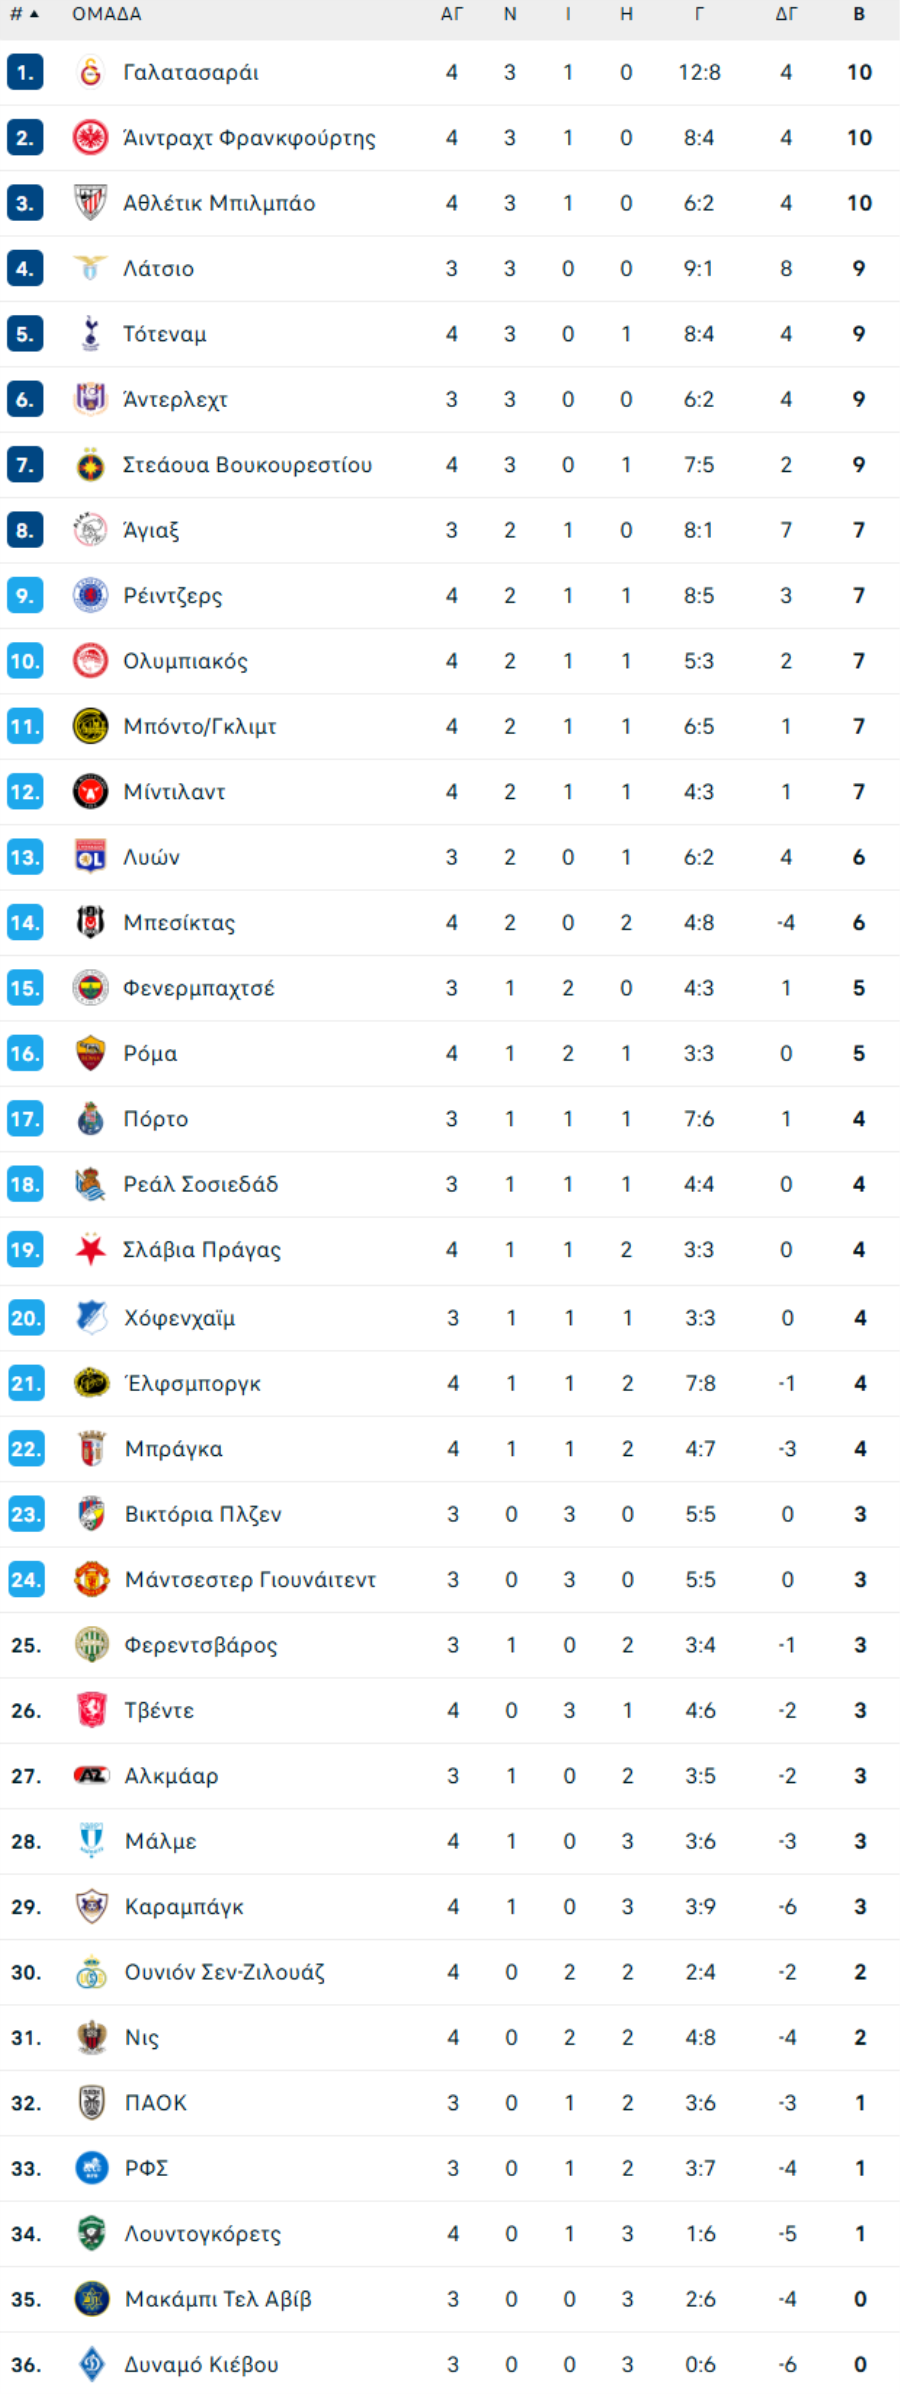
Task: Open the Tottenham cockerel logo
Action: point(91,334)
